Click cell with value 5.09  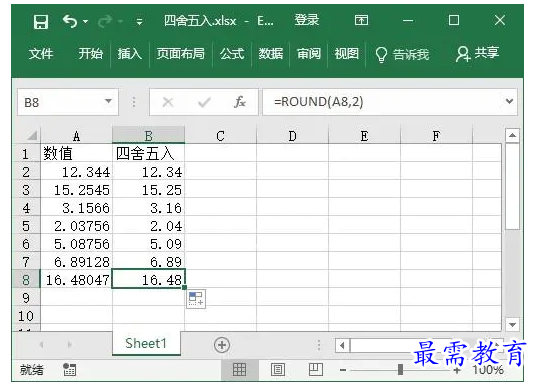(148, 244)
